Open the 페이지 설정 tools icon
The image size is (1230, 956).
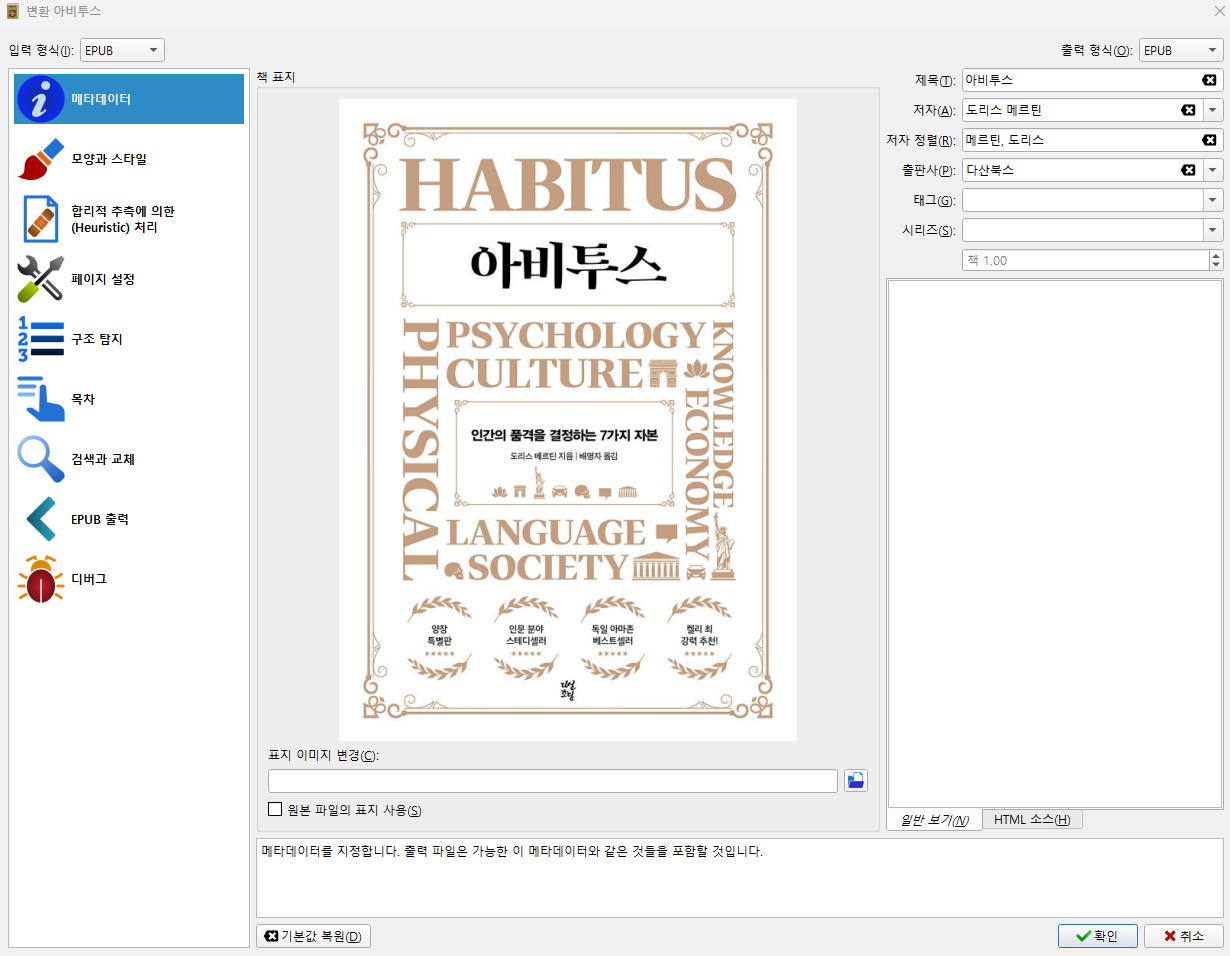pyautogui.click(x=42, y=279)
